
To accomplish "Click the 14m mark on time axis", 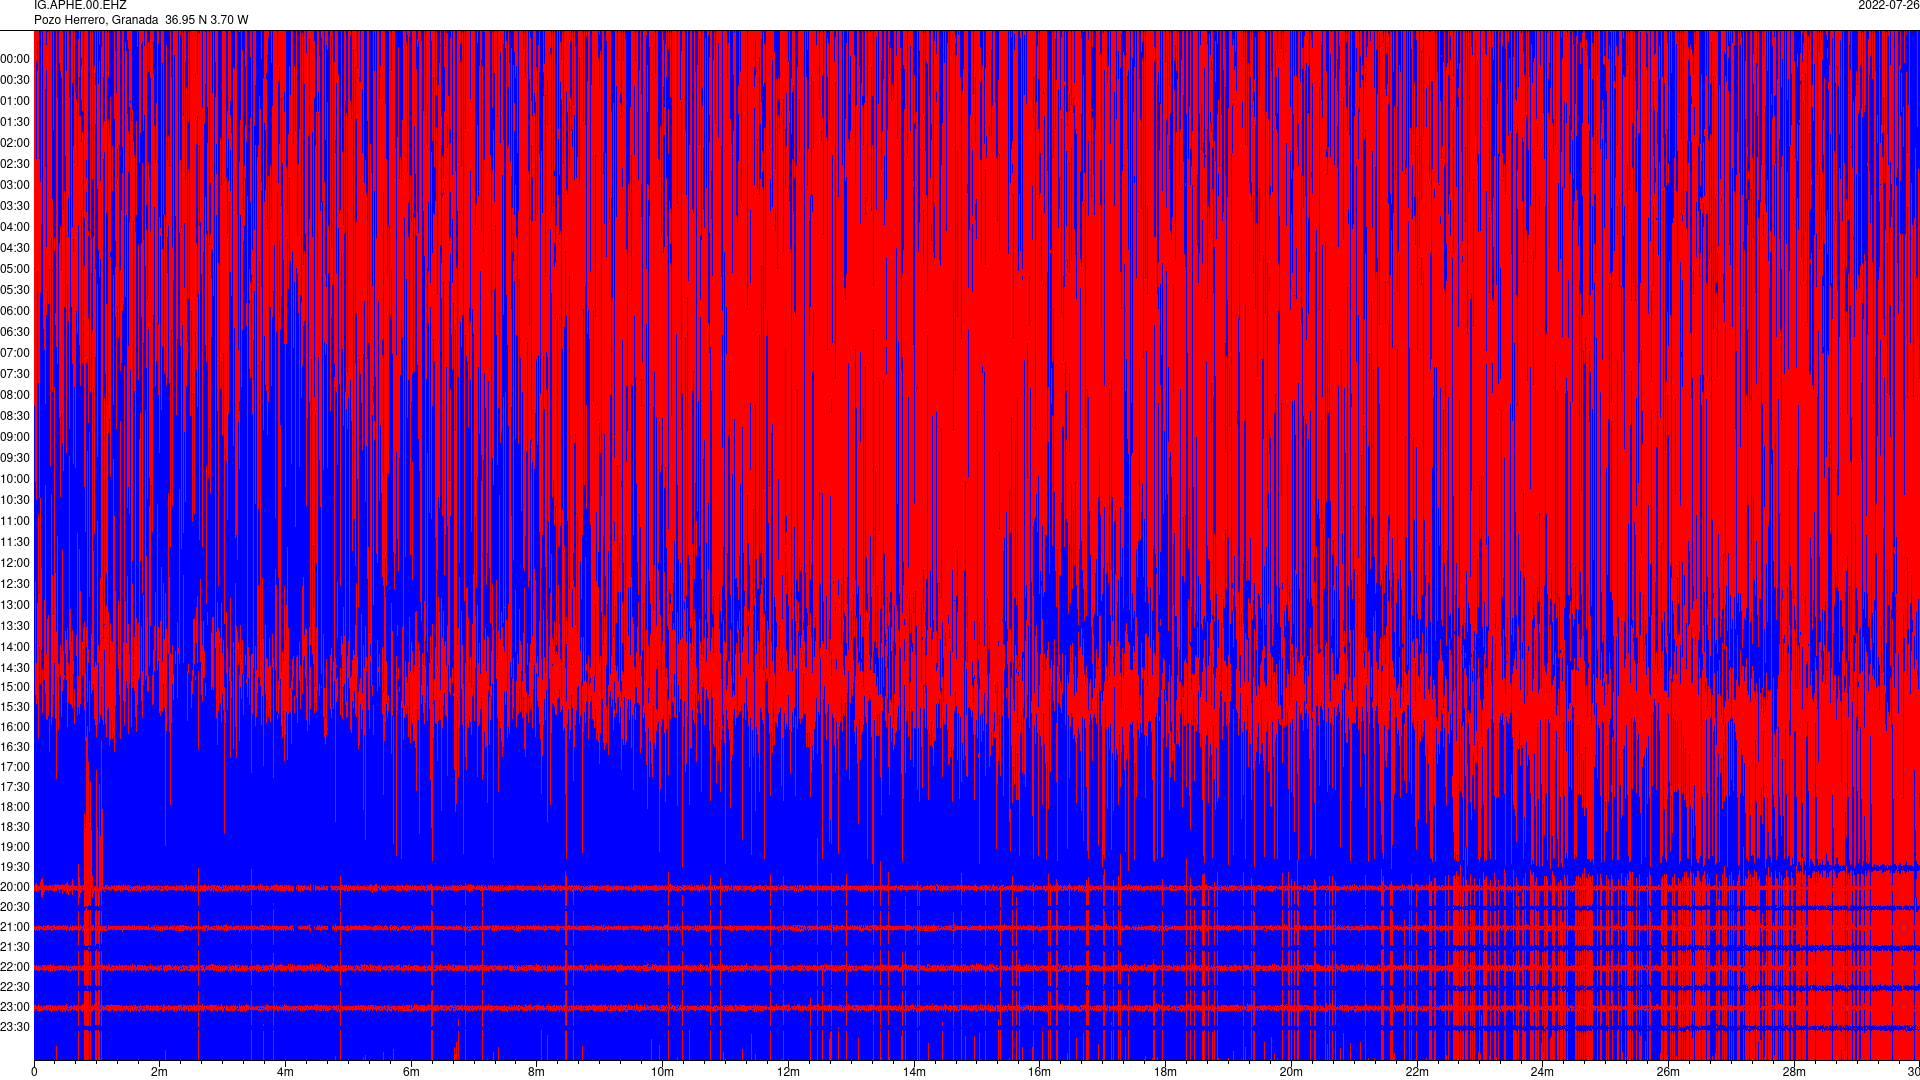I will point(914,1072).
